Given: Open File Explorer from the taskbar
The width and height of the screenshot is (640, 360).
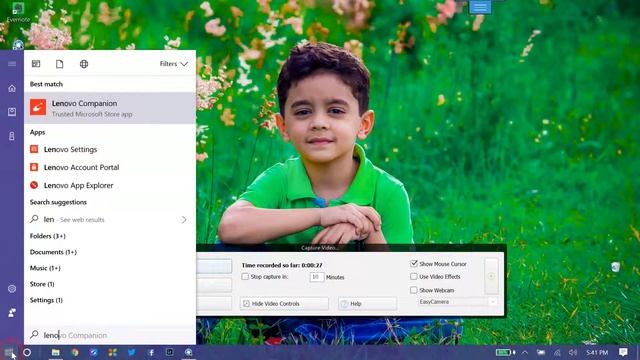Looking at the screenshot, I should coord(56,352).
